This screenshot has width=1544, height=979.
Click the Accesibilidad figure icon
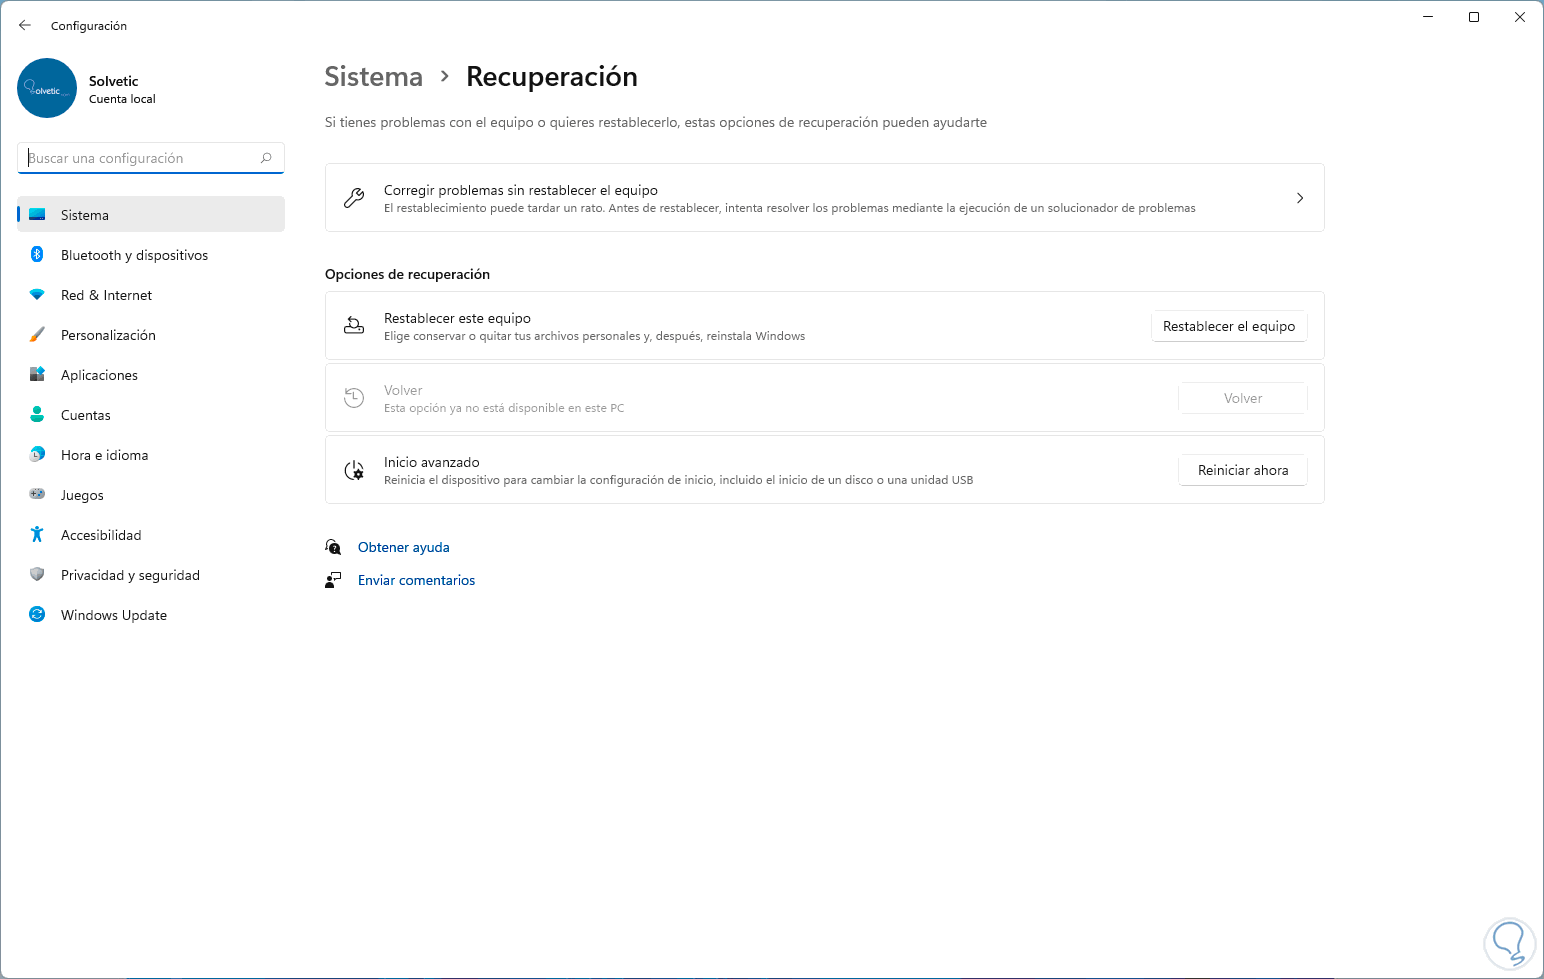[37, 535]
